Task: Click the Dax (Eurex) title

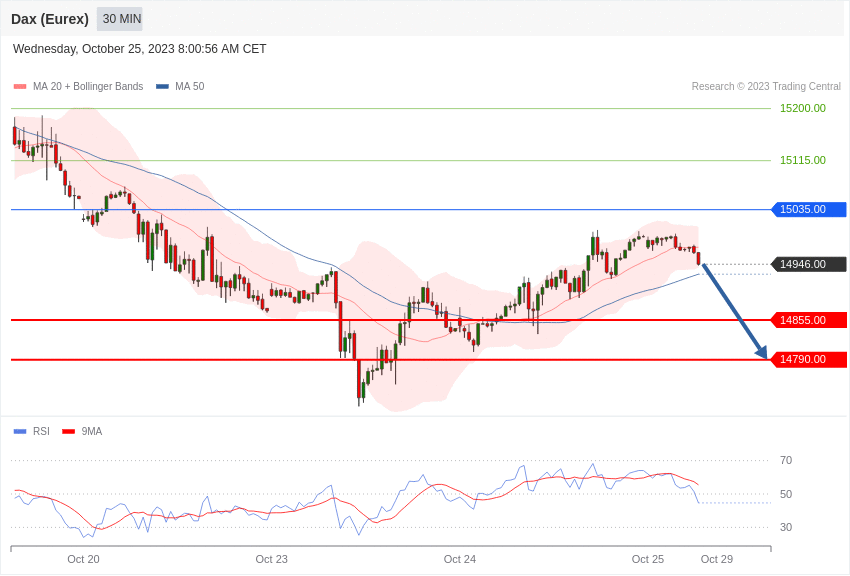Action: point(50,19)
